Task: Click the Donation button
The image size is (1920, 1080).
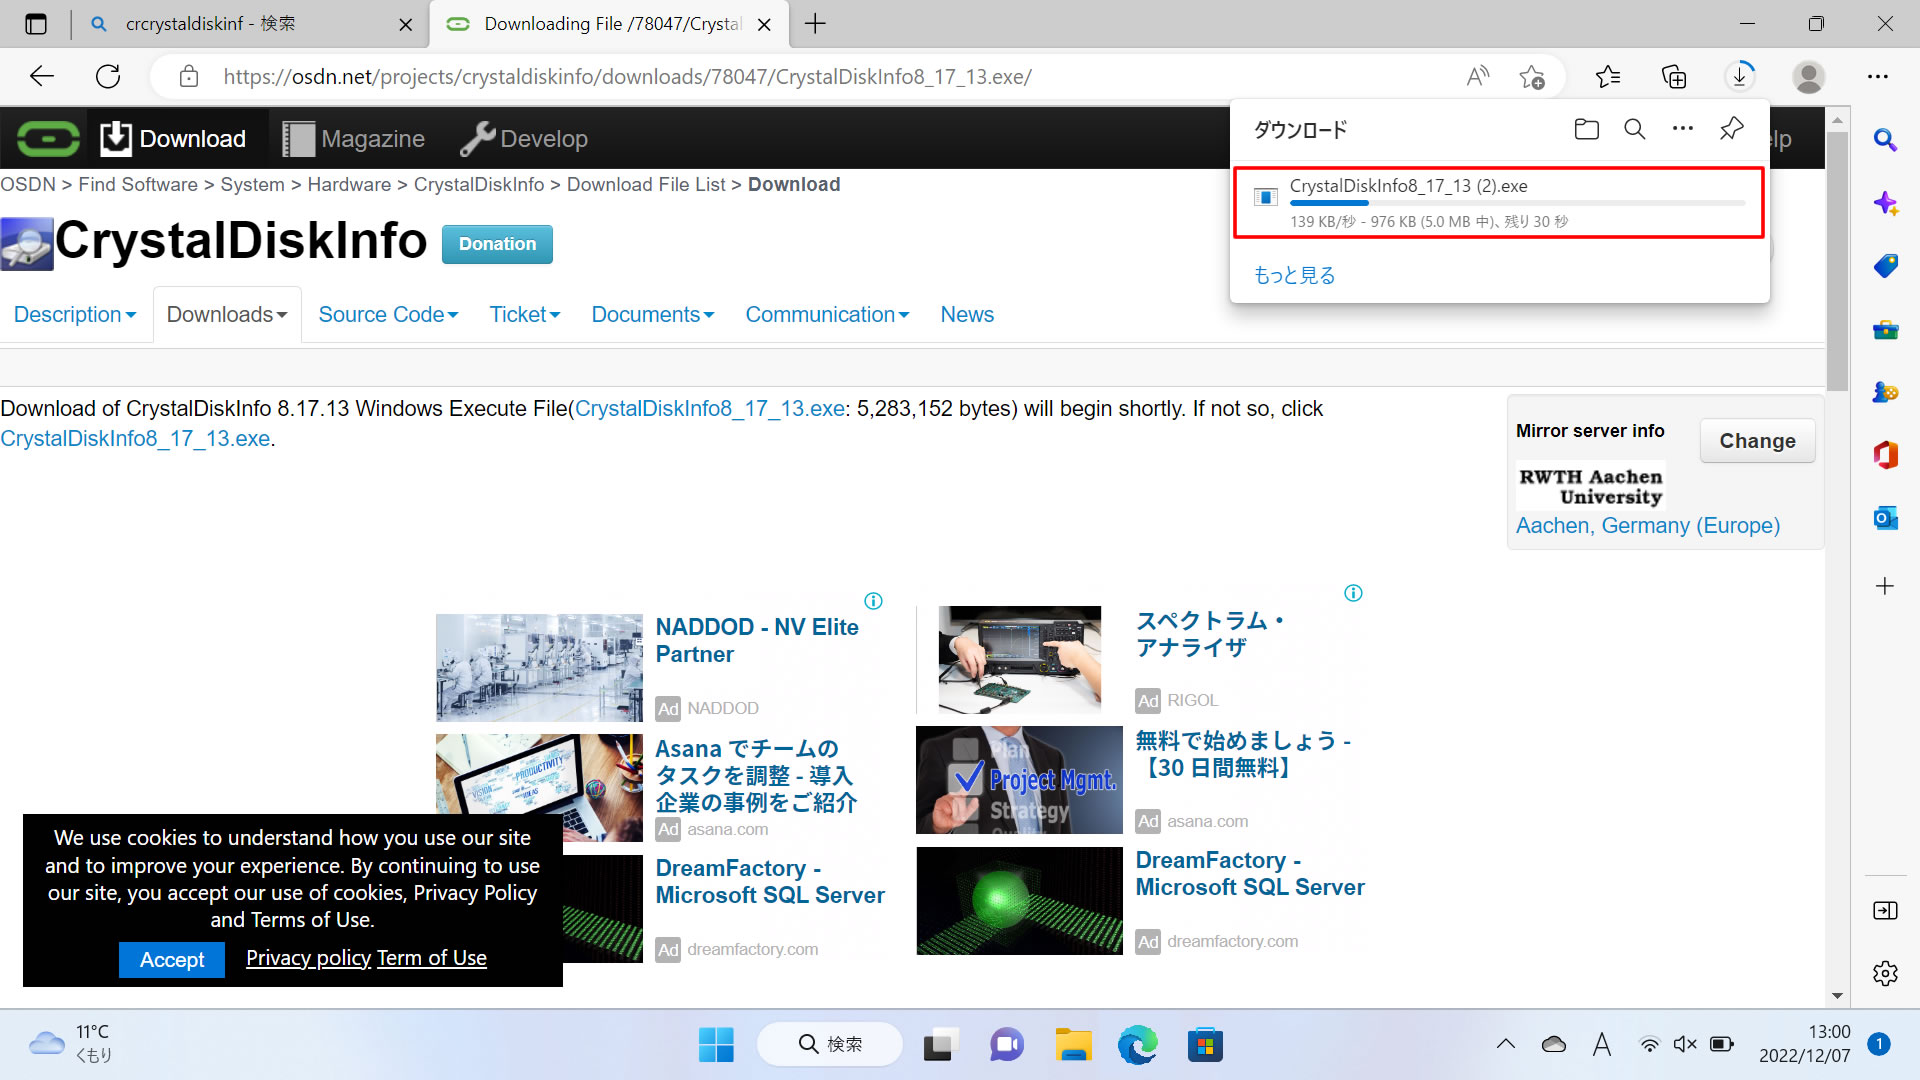Action: tap(497, 244)
